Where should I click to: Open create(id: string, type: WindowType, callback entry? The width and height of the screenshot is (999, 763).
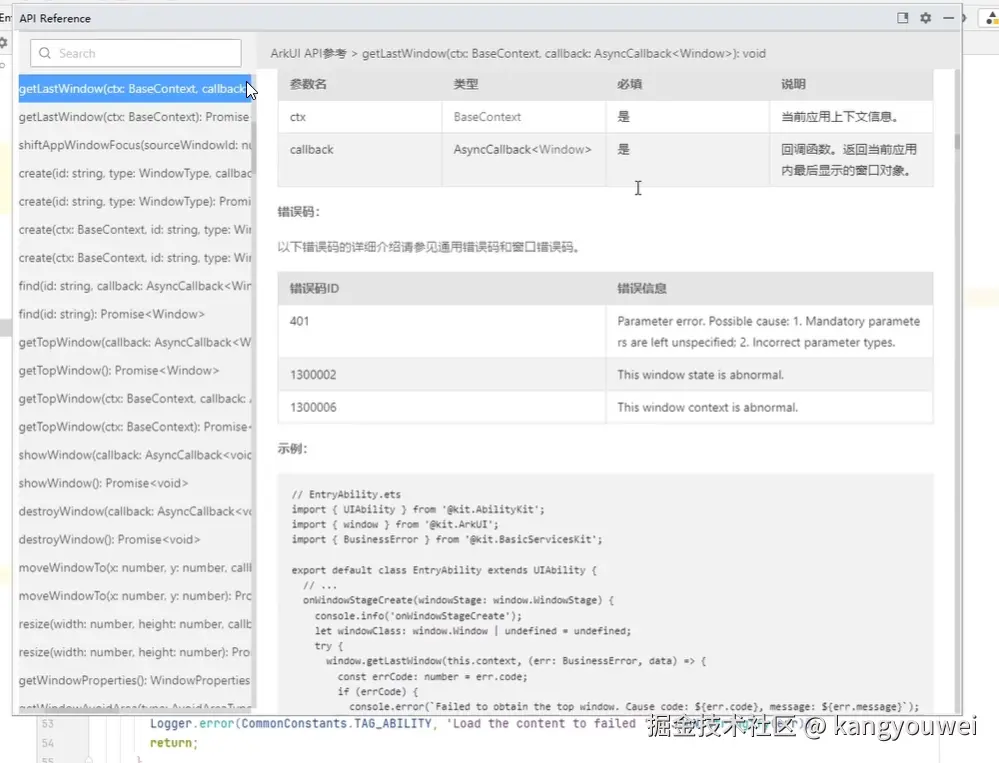tap(134, 173)
